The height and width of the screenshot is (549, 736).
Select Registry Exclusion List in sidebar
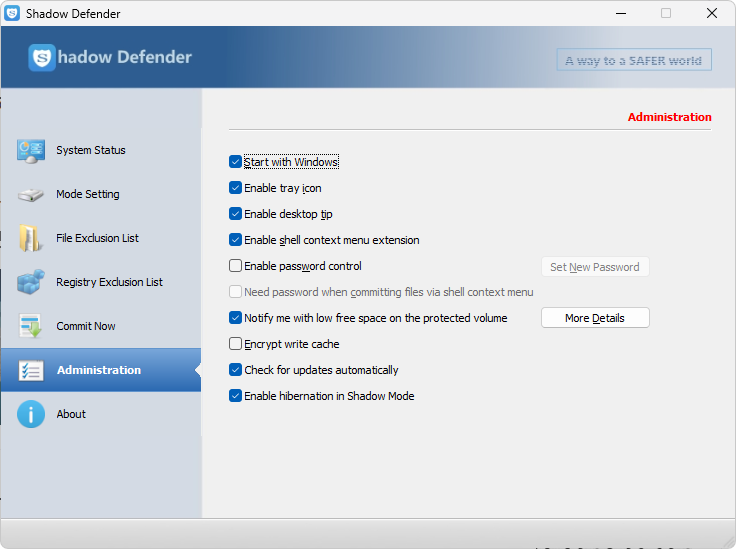pos(101,282)
